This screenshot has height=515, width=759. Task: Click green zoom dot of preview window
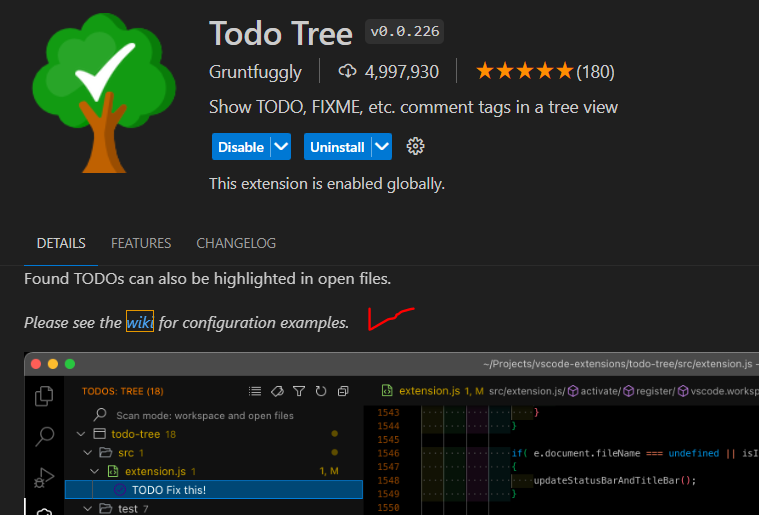(x=70, y=364)
